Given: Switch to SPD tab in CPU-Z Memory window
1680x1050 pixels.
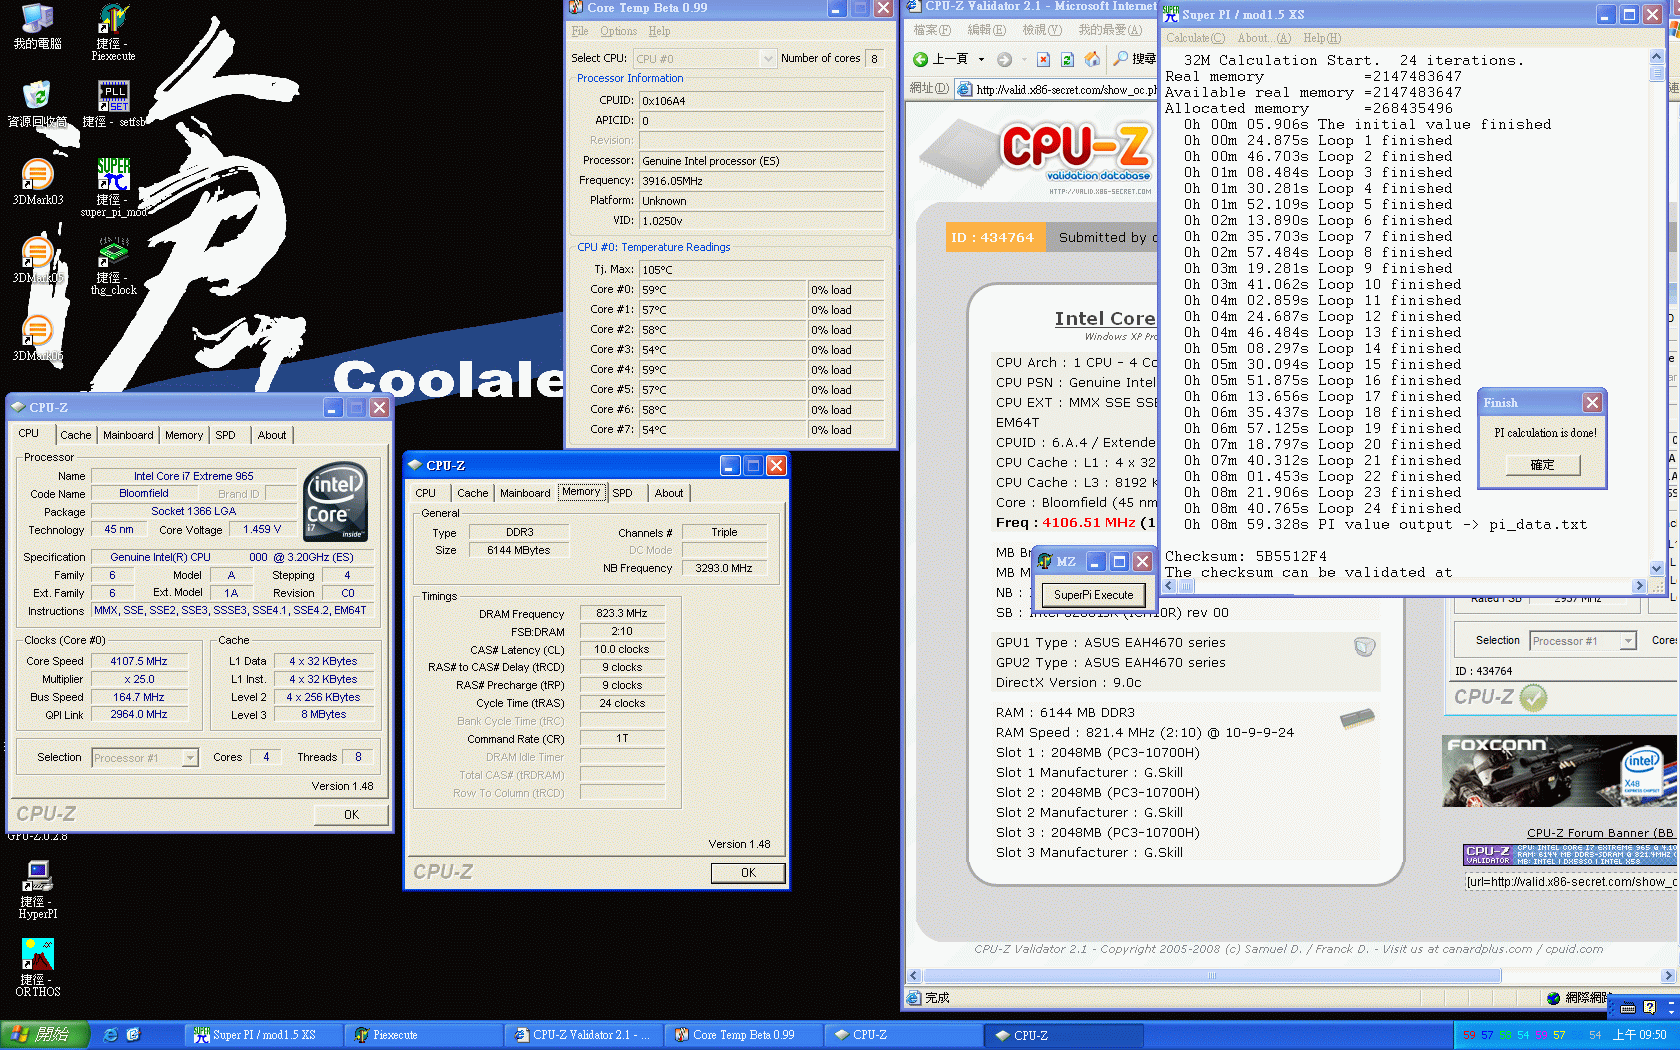Looking at the screenshot, I should 622,493.
